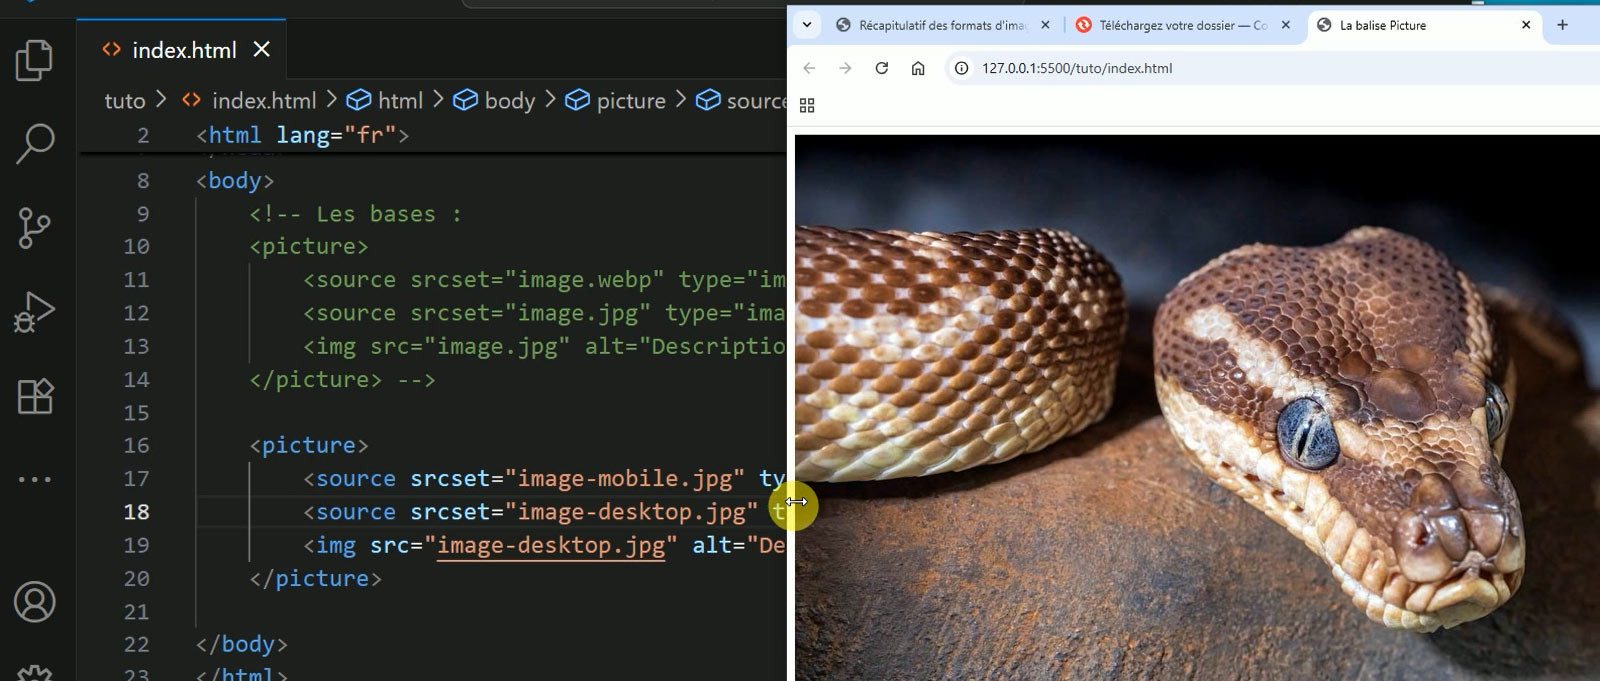Click the html breadcrumb element
The image size is (1600, 681).
click(x=385, y=101)
